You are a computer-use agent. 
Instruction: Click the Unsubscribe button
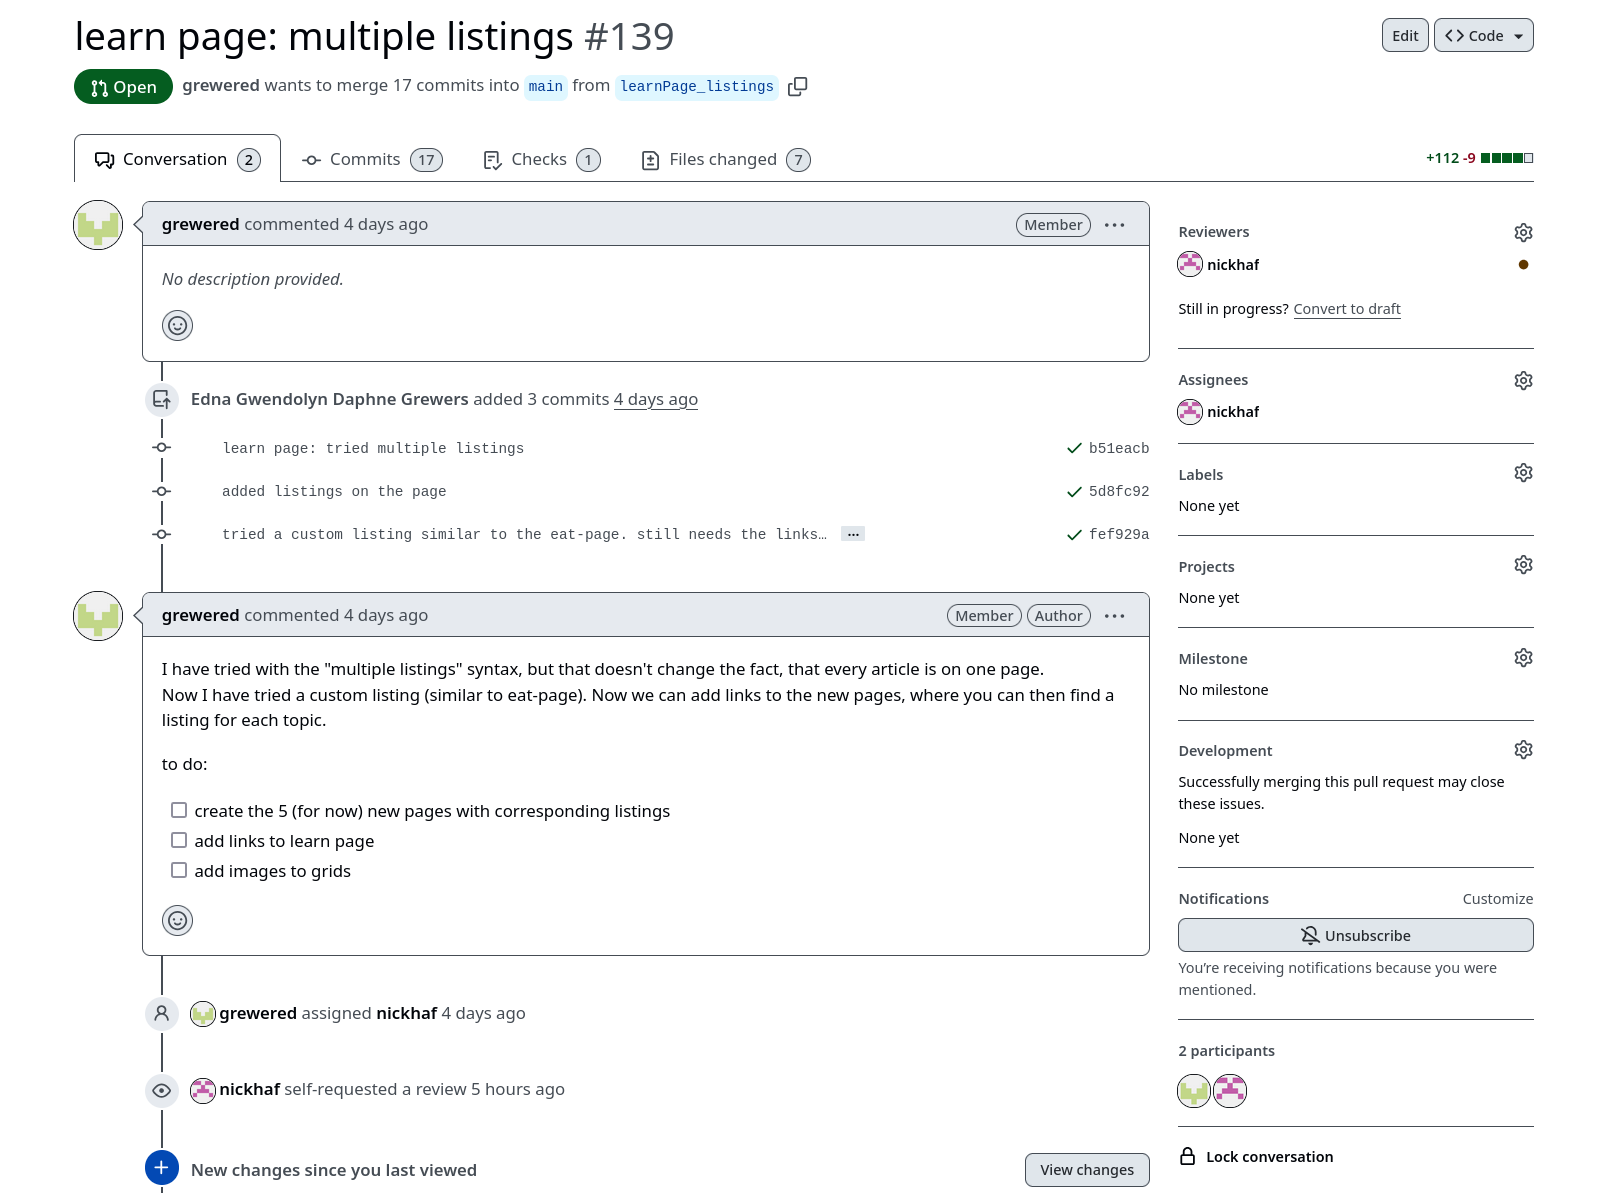pyautogui.click(x=1355, y=936)
